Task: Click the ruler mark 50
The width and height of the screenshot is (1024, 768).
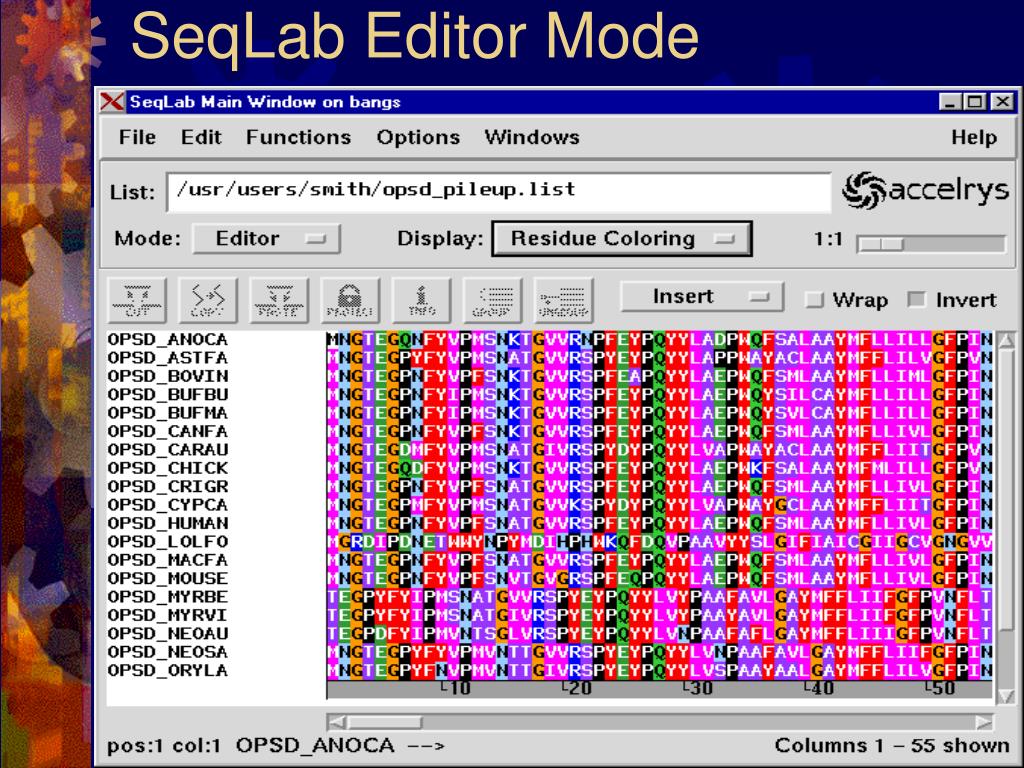Action: click(x=940, y=688)
